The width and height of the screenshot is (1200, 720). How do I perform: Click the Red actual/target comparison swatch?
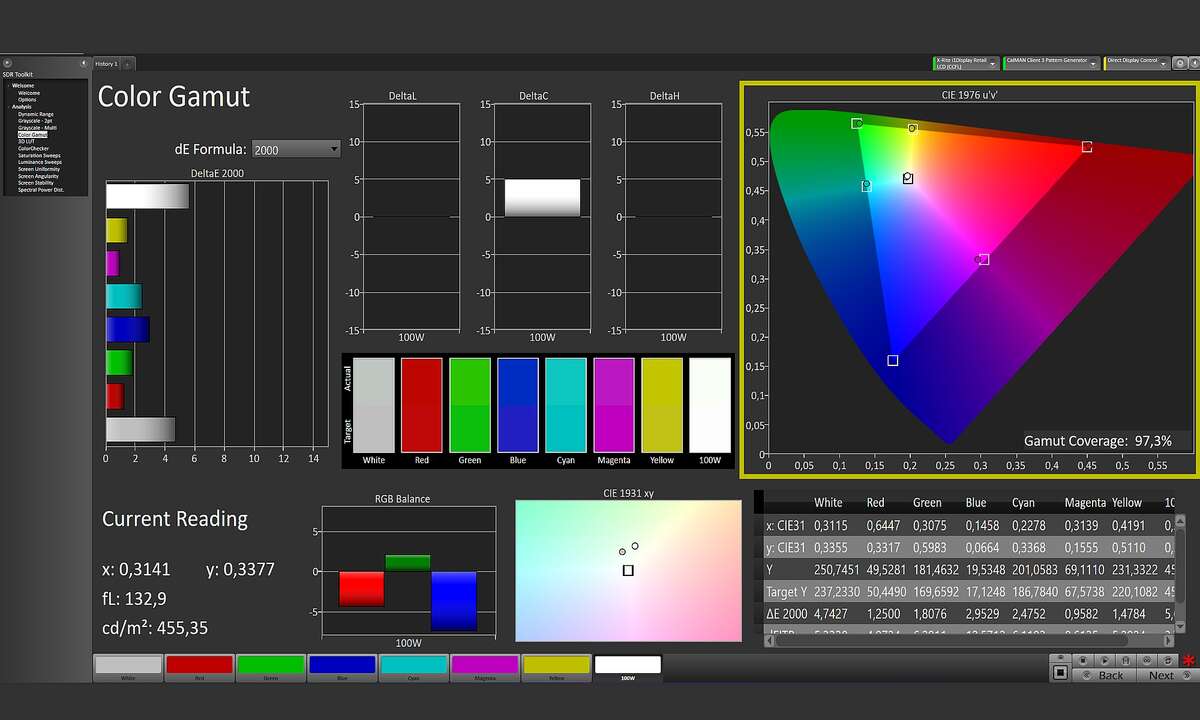(421, 405)
